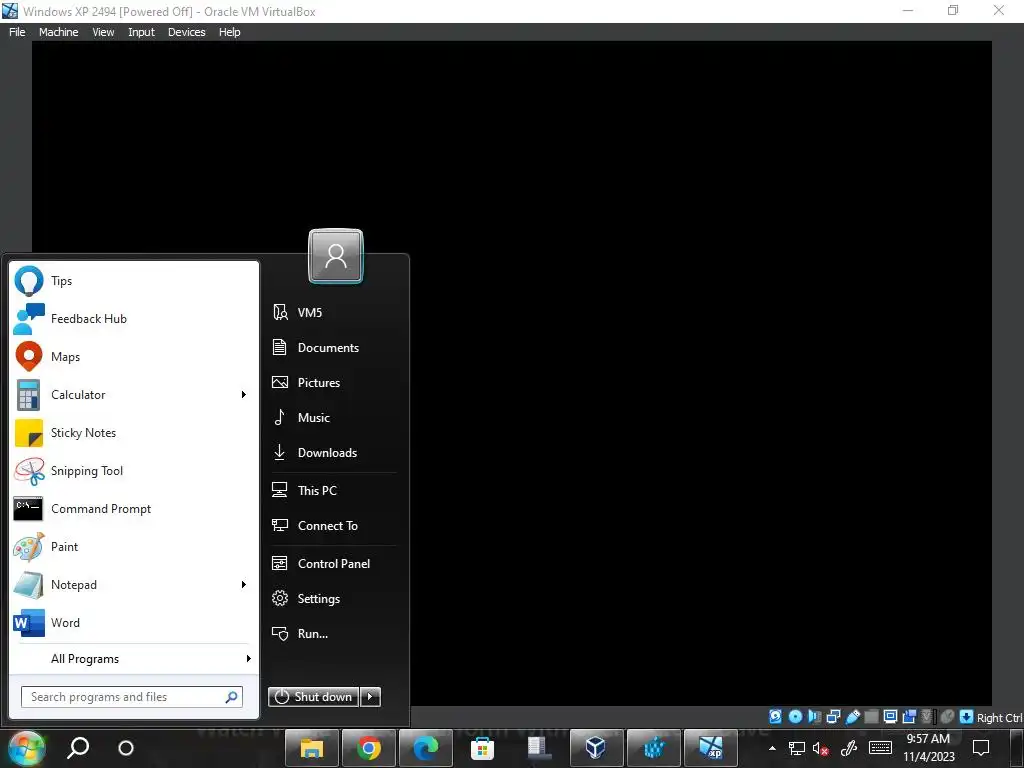Click the magnifier in the start menu search box
Viewport: 1024px width, 768px height.
tap(231, 697)
